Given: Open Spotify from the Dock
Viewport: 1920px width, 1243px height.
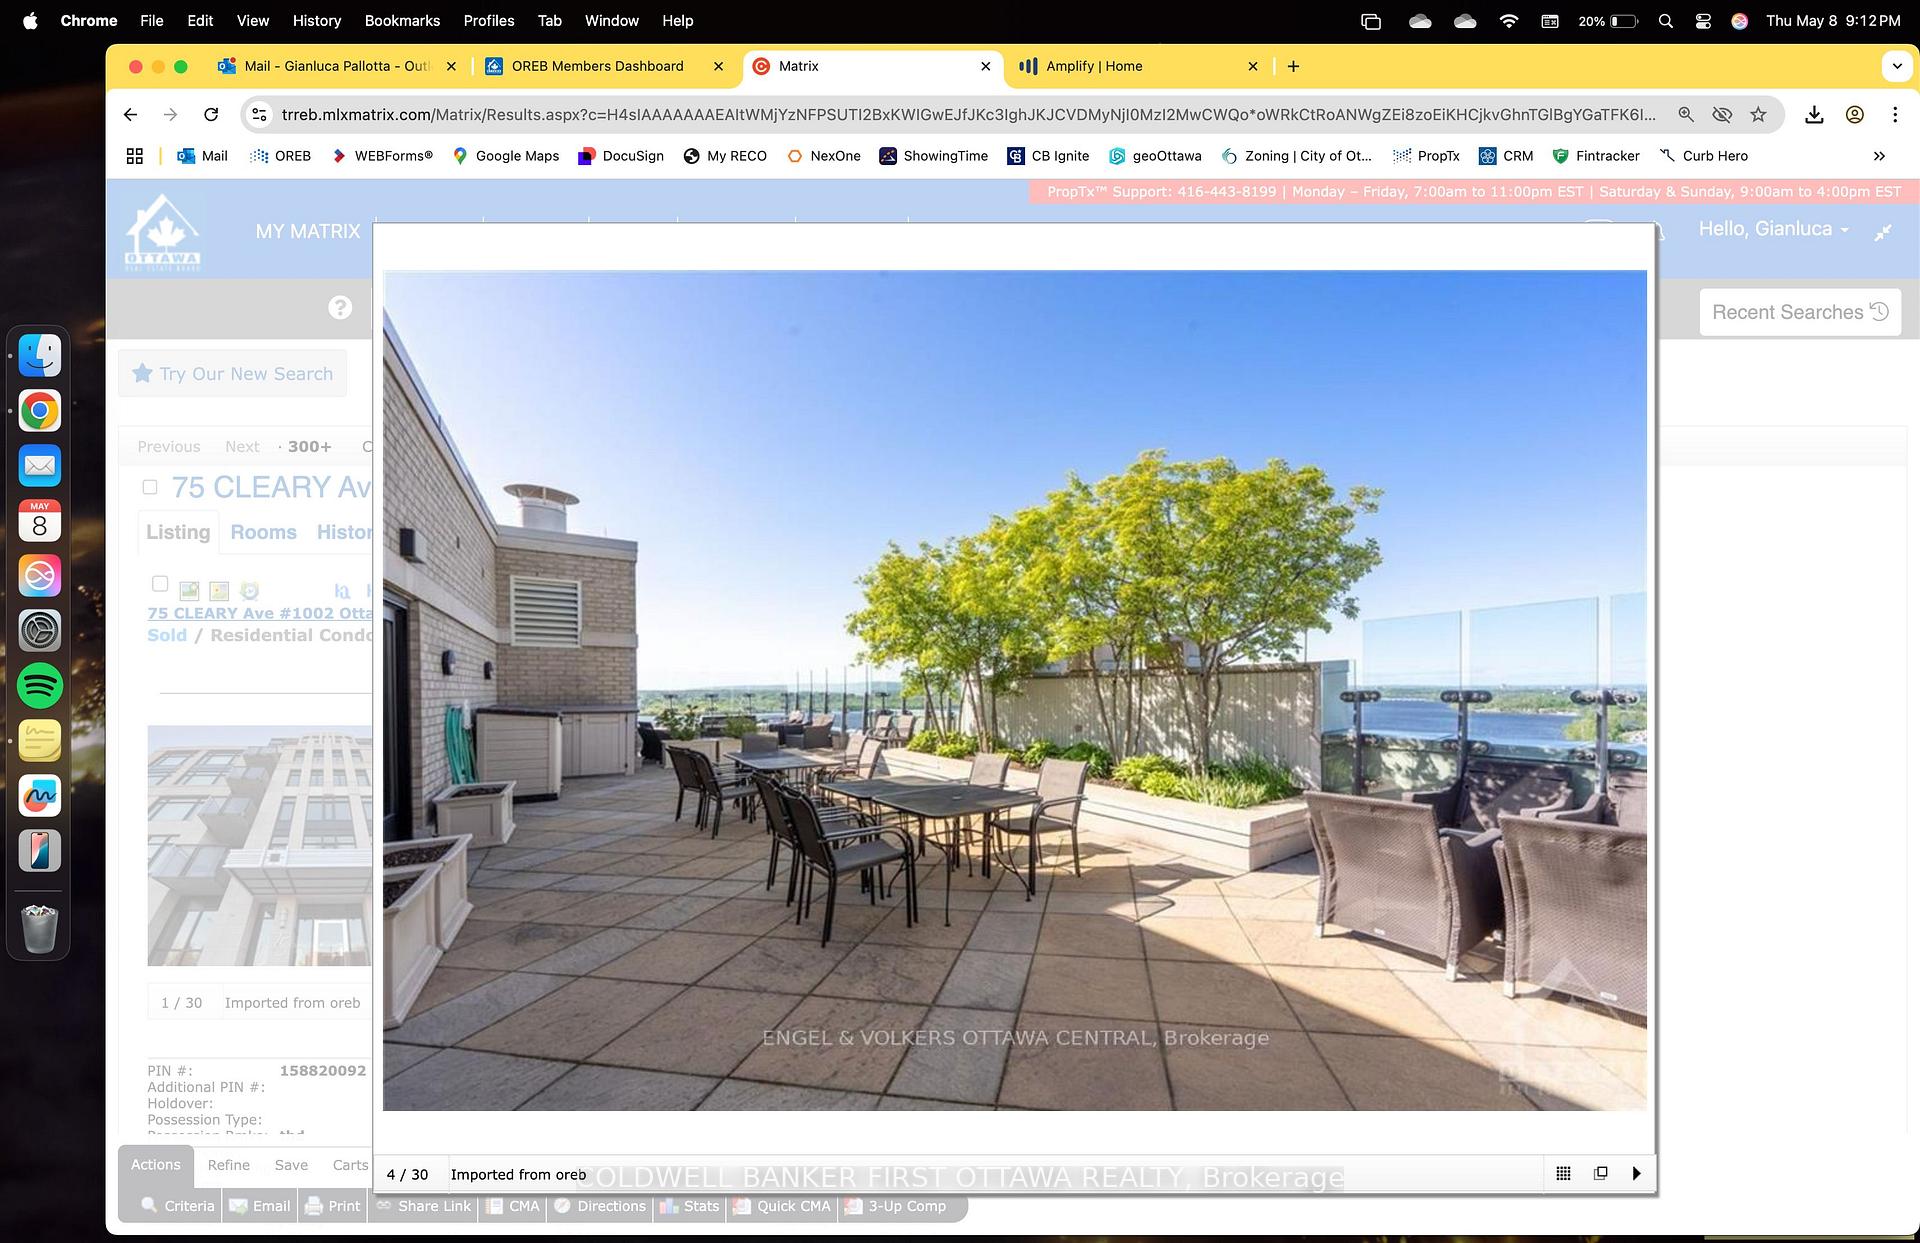Looking at the screenshot, I should pyautogui.click(x=40, y=686).
